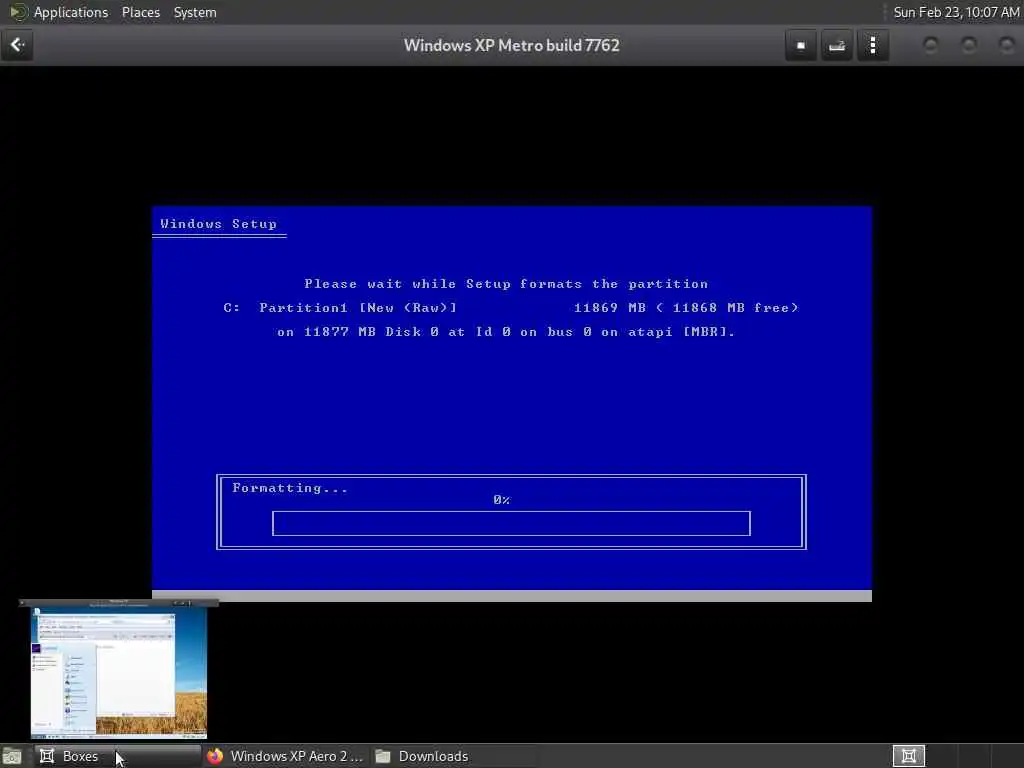1024x768 pixels.
Task: Click the formatting progress bar
Action: click(511, 523)
